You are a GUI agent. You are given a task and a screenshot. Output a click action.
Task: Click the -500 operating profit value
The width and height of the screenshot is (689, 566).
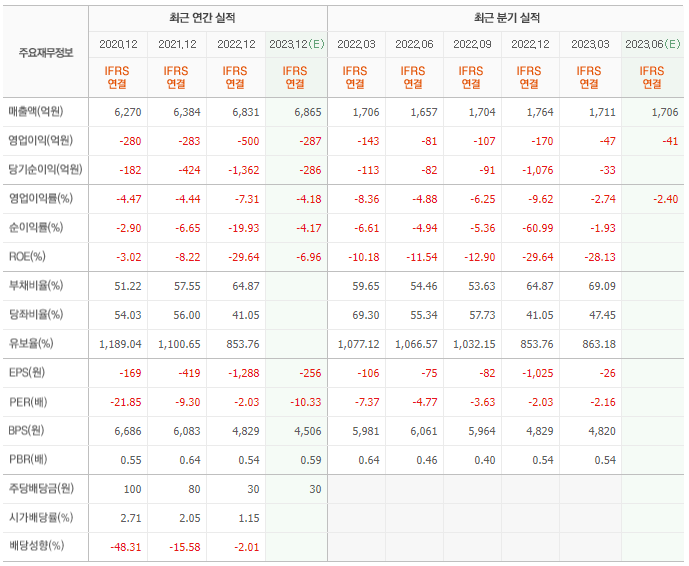(x=248, y=142)
